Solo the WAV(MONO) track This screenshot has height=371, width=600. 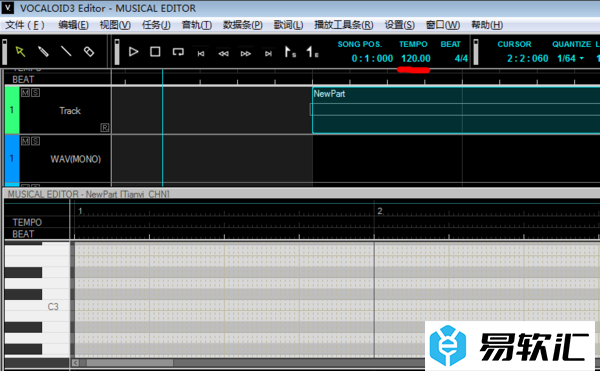click(35, 141)
